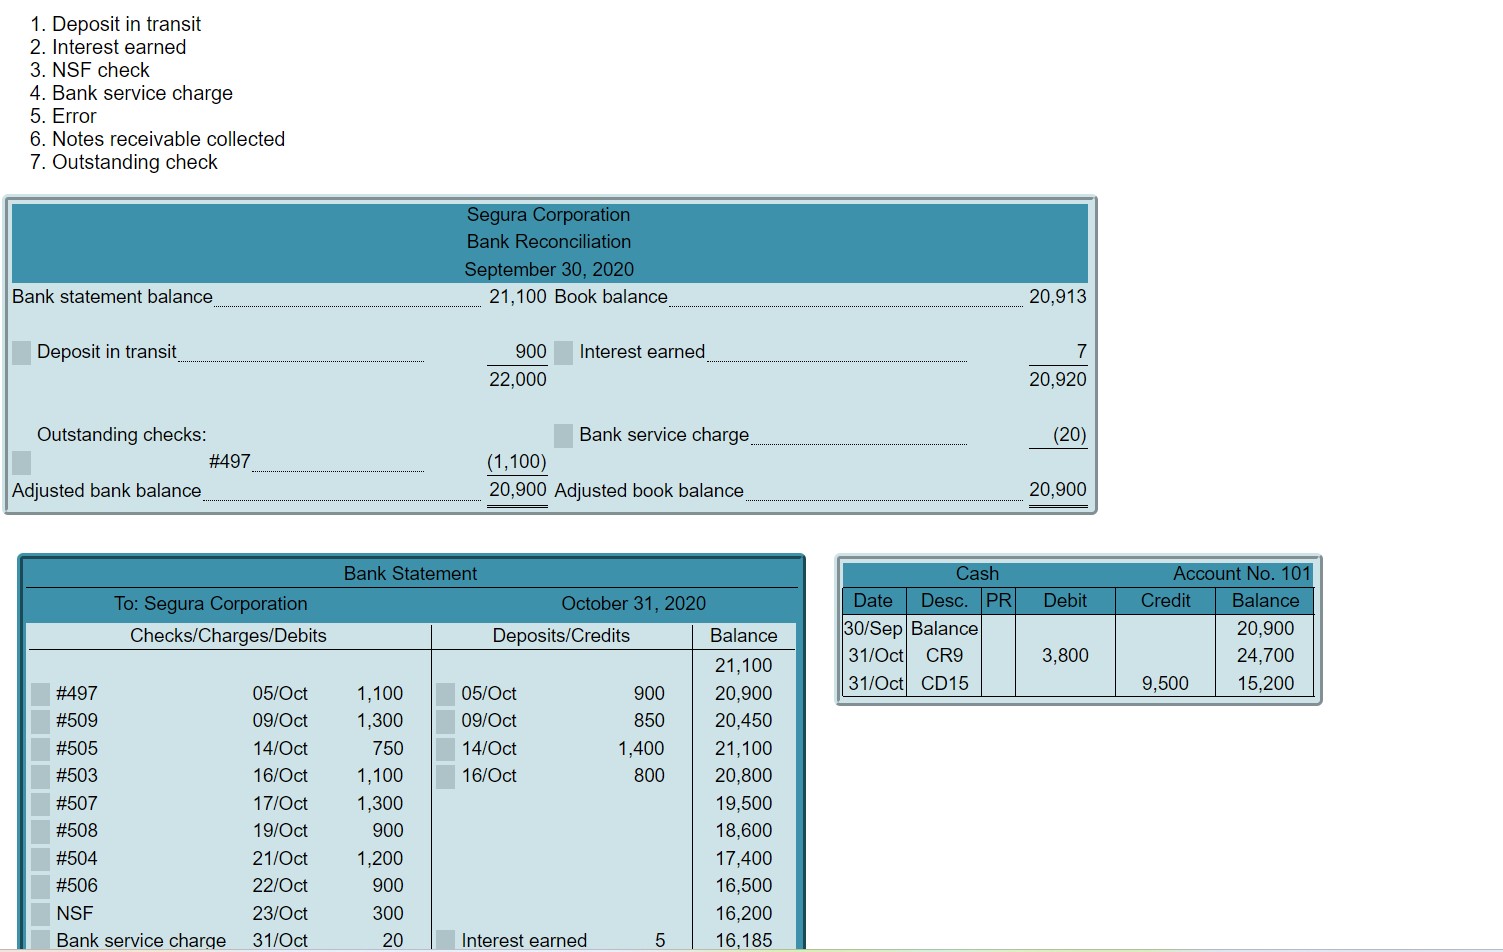Click list item '2. Interest earned'
This screenshot has height=952, width=1503.
point(108,47)
